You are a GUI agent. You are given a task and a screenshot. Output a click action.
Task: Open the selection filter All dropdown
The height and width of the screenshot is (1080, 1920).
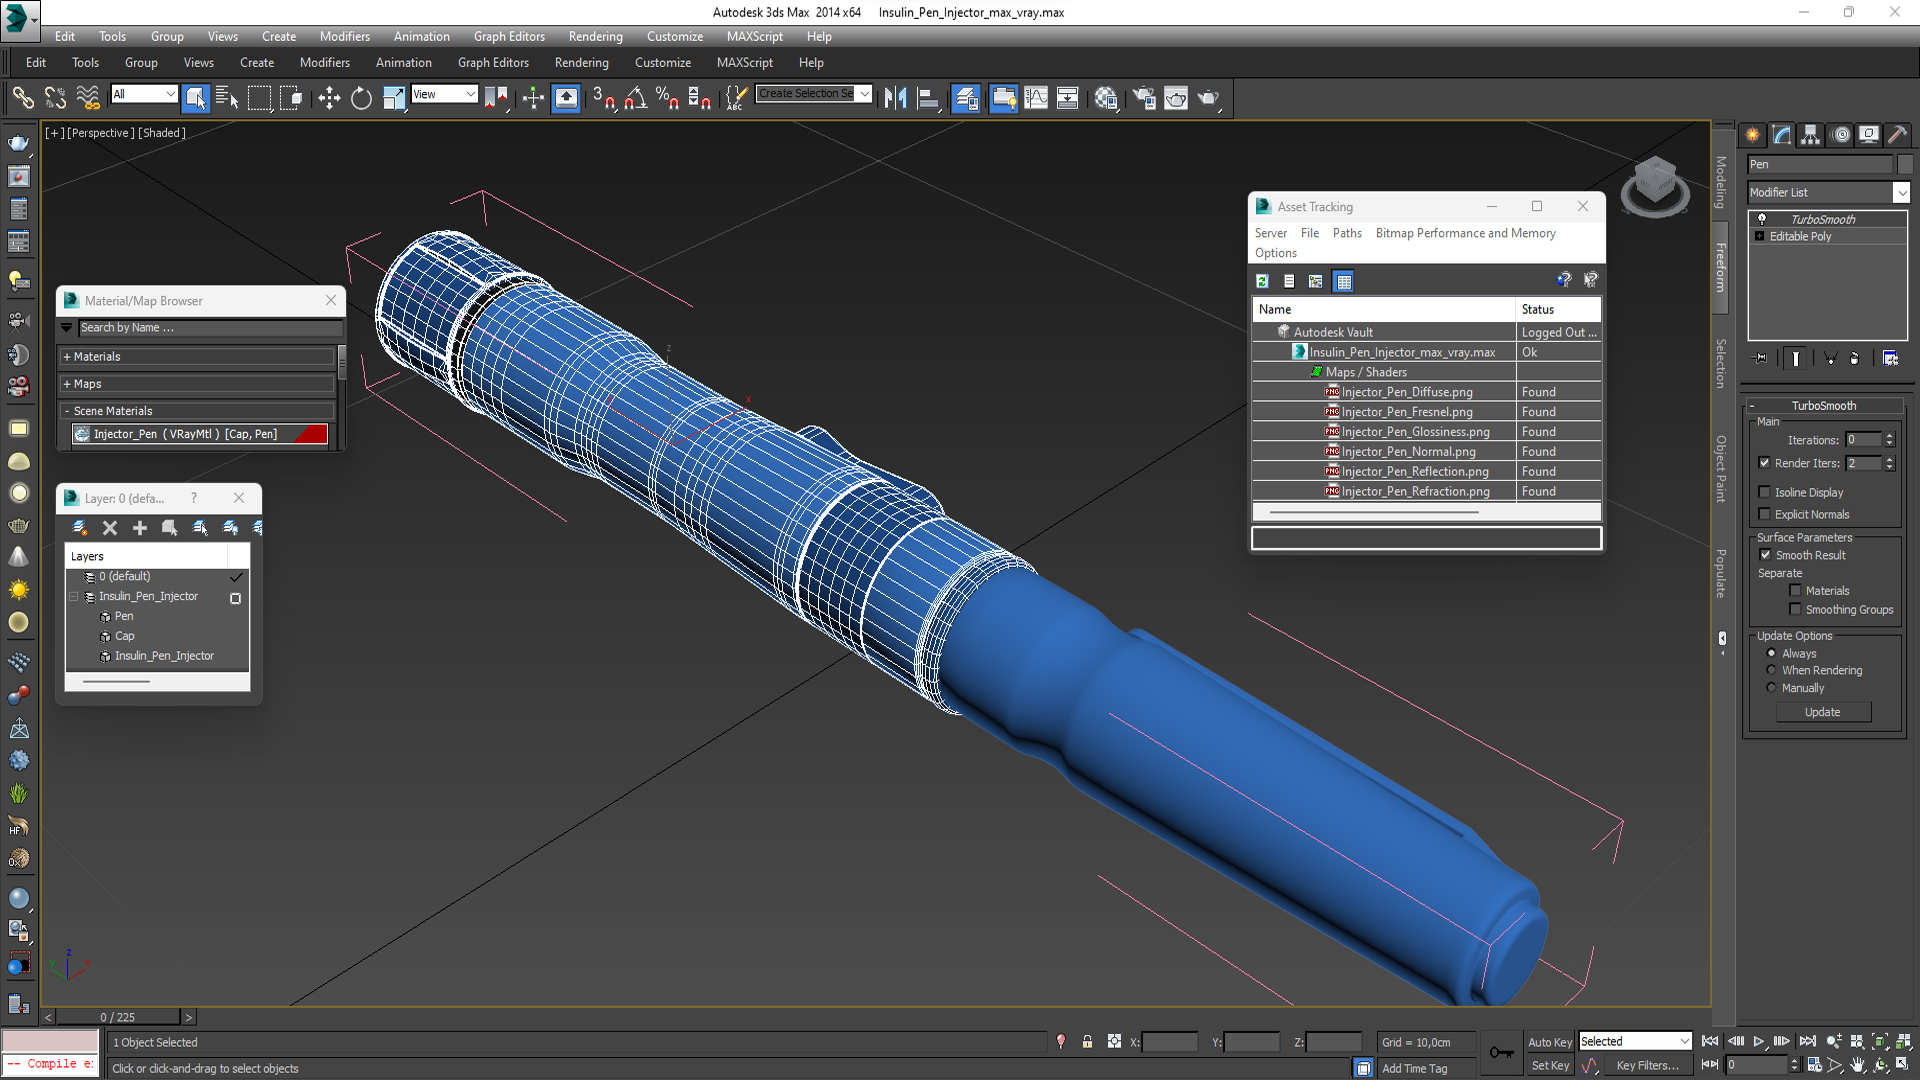coord(144,94)
